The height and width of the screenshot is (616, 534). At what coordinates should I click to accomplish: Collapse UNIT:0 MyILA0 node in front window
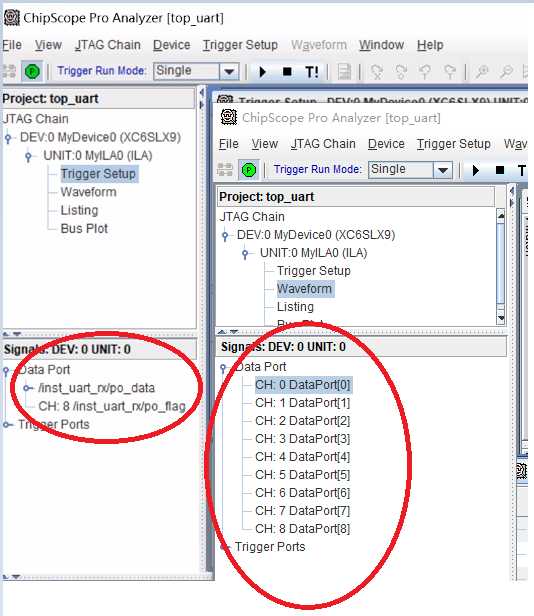(x=245, y=254)
